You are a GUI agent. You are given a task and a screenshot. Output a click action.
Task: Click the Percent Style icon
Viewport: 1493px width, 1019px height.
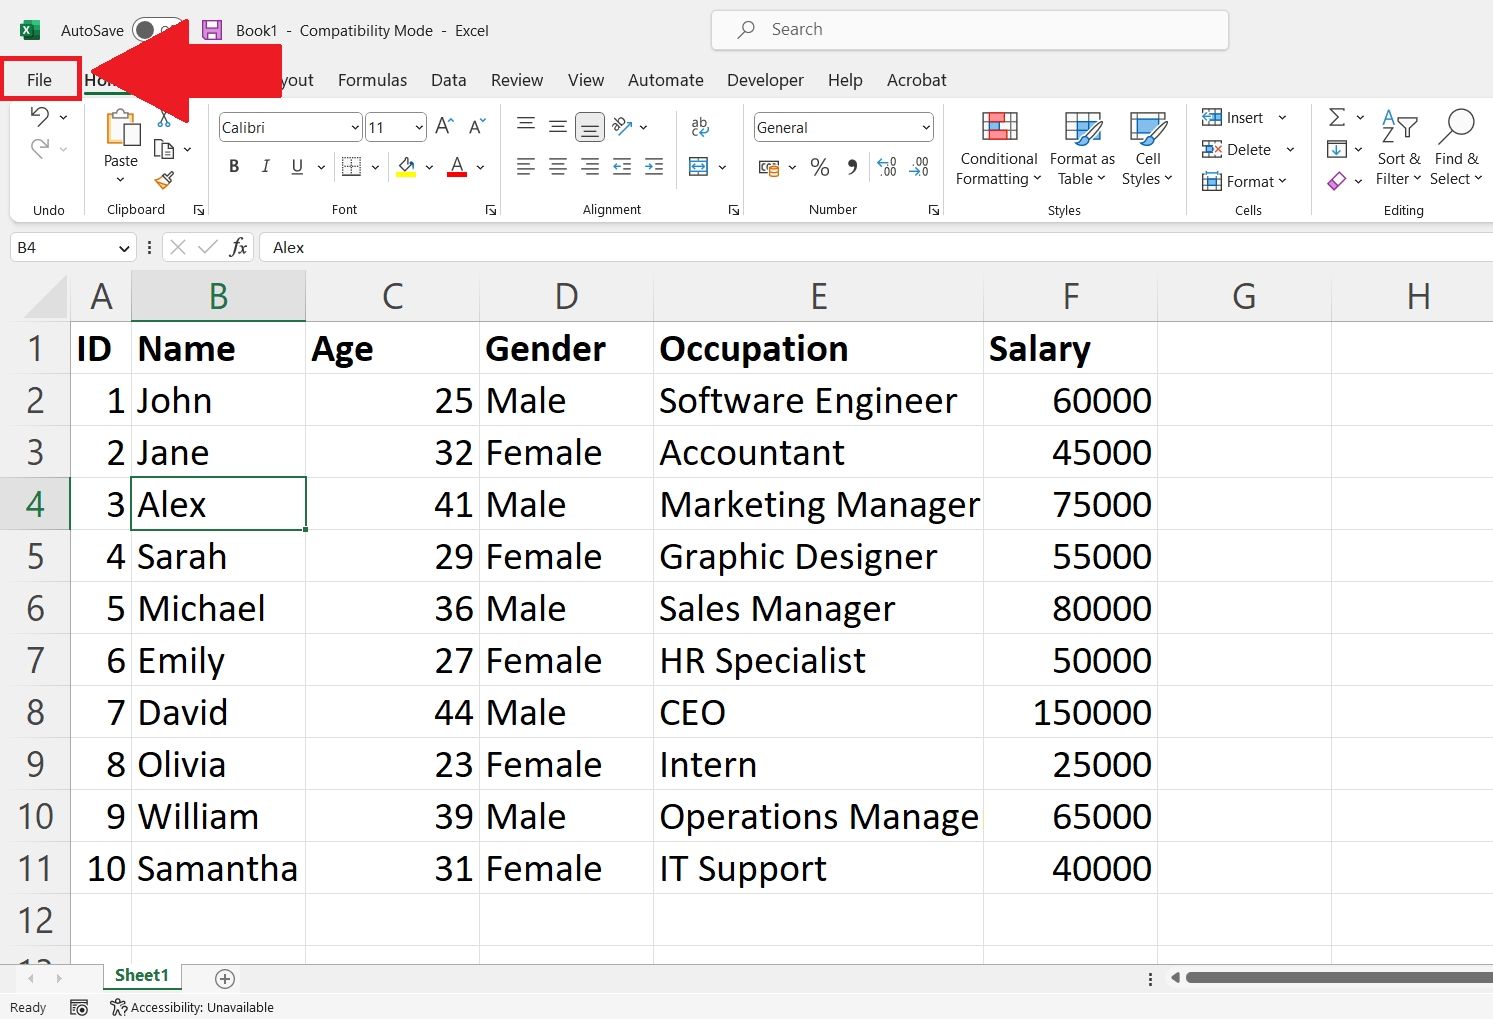click(819, 167)
